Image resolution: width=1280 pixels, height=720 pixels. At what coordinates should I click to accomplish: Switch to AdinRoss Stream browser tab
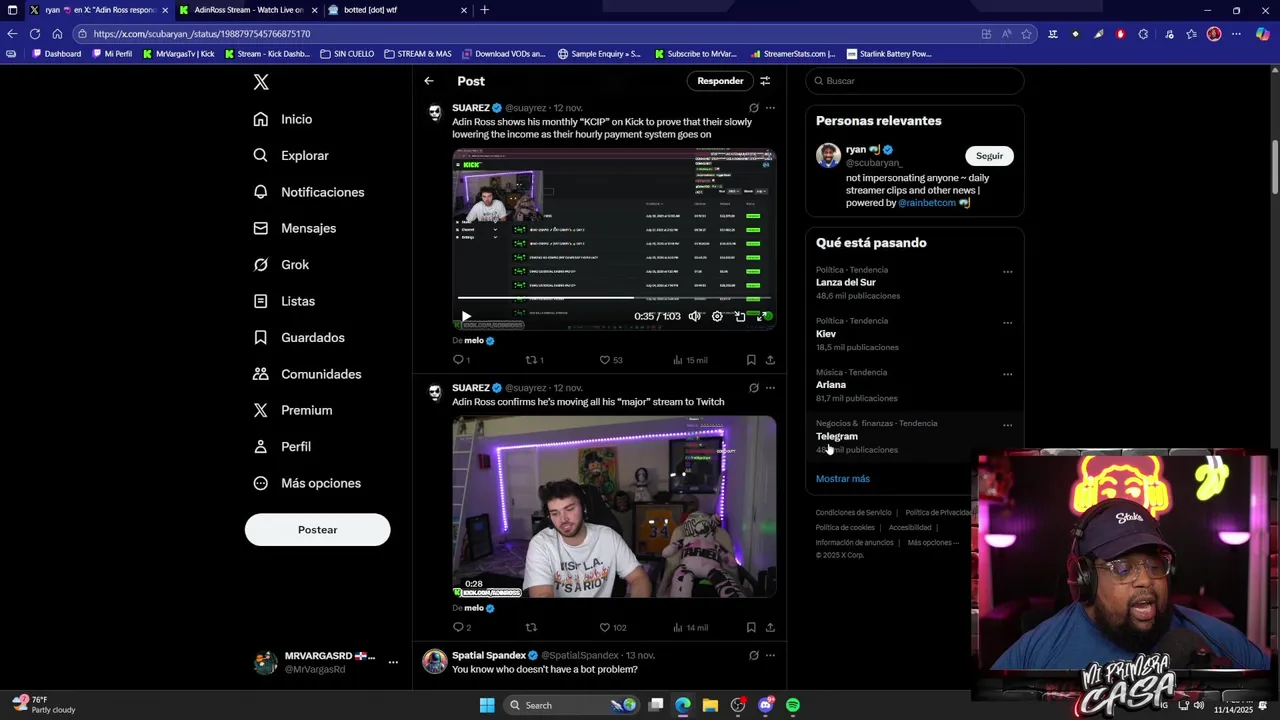pos(249,10)
